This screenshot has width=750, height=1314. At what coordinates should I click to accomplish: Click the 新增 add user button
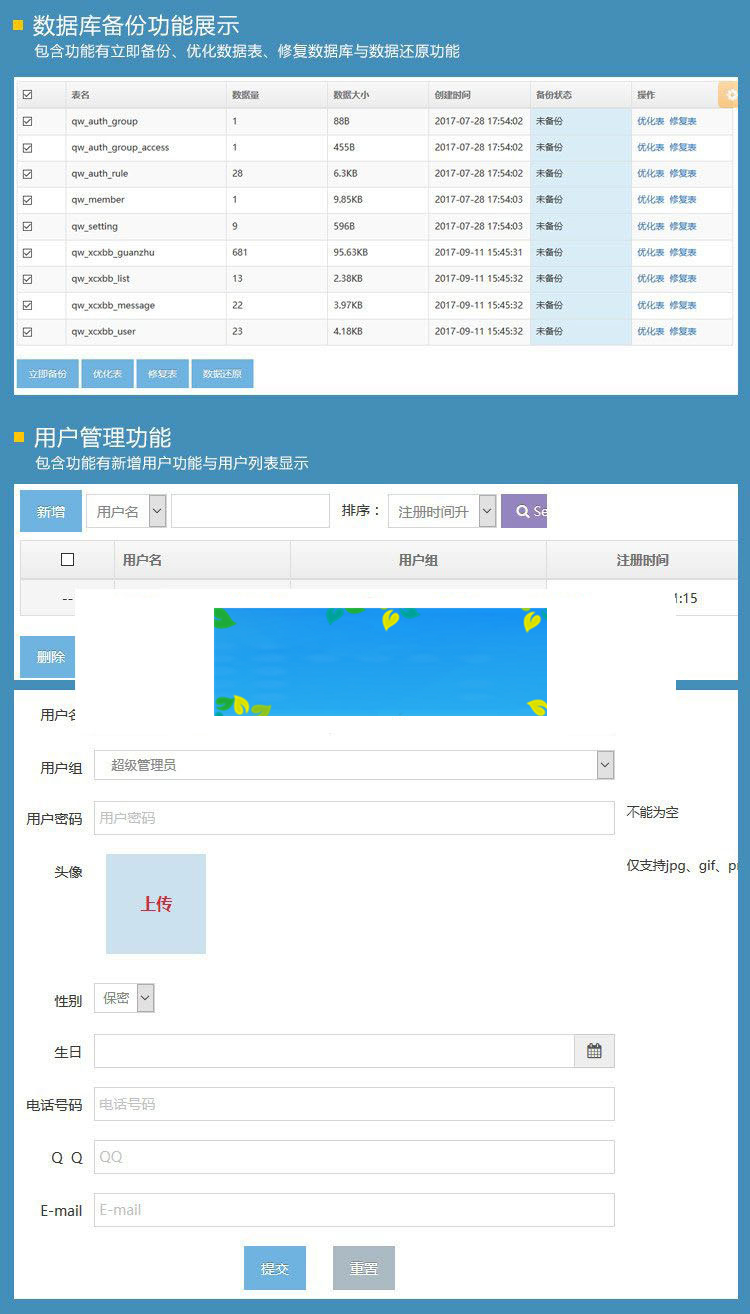pyautogui.click(x=51, y=511)
